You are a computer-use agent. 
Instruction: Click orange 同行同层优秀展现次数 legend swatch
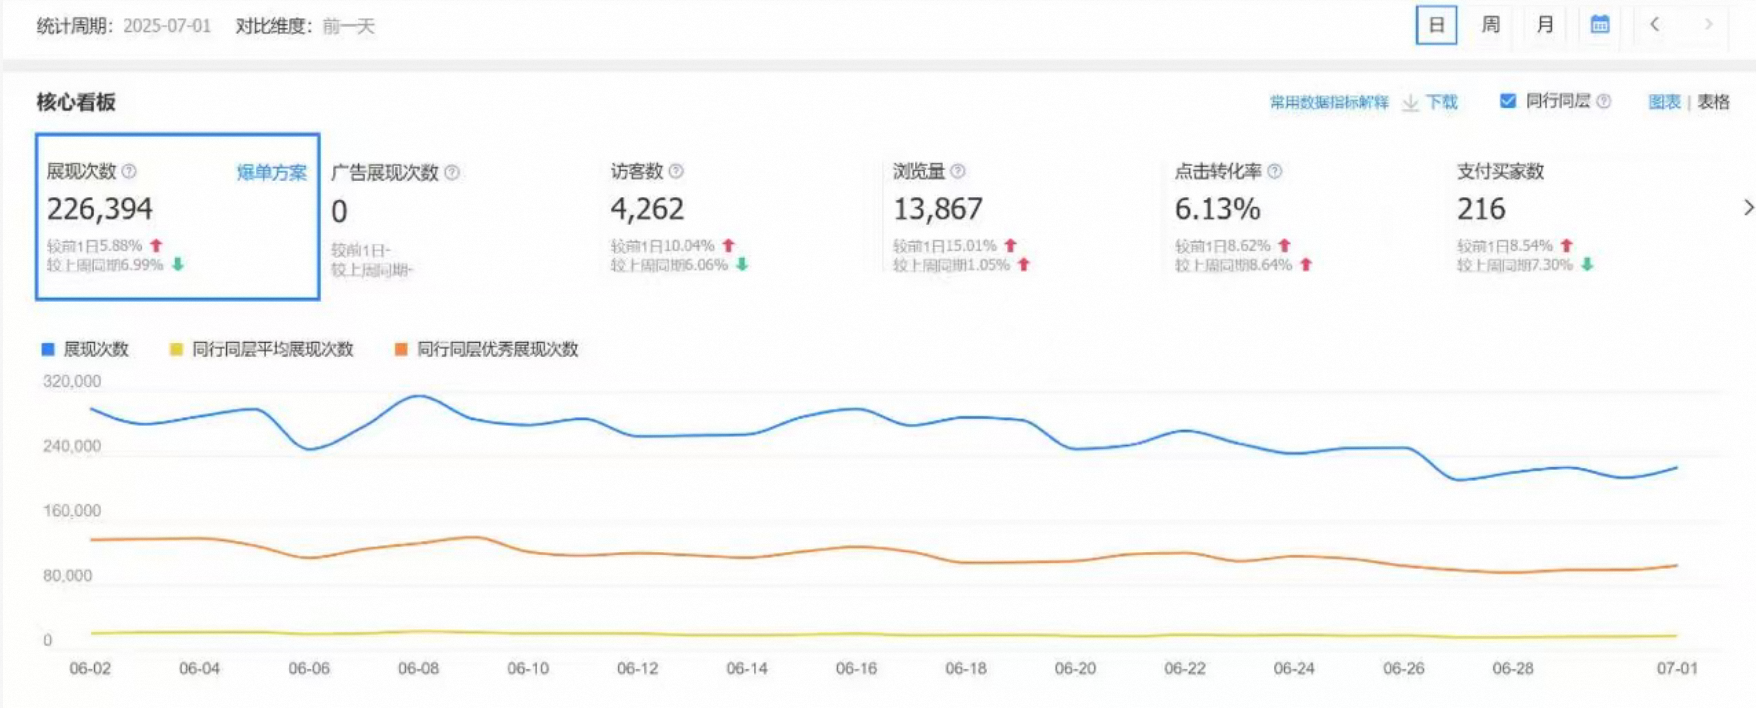coord(401,349)
